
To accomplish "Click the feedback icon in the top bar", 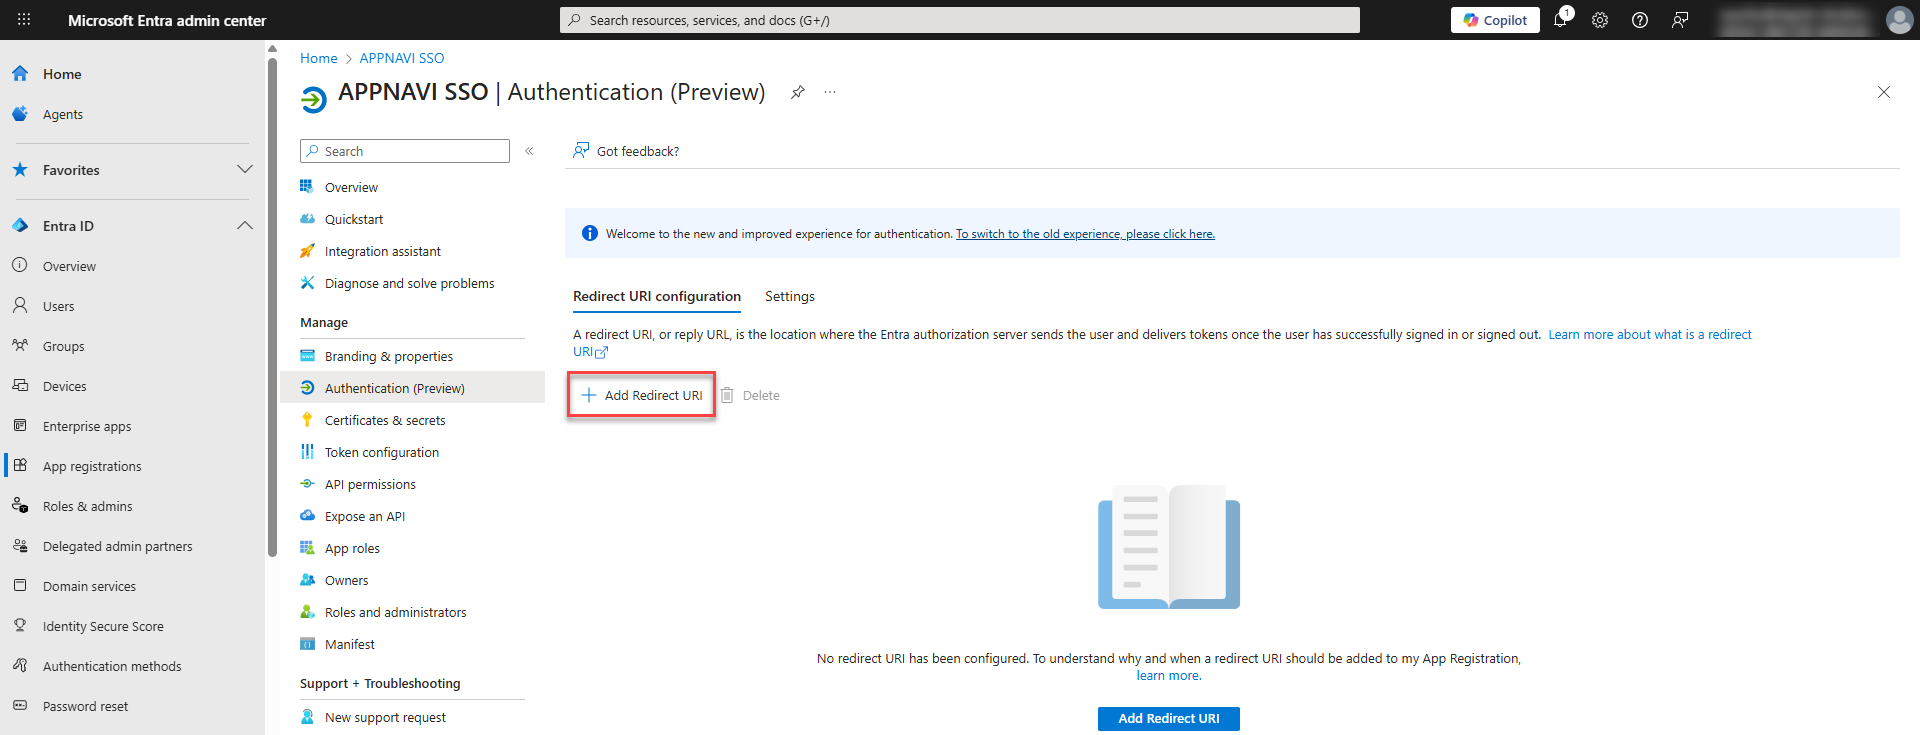I will coord(1680,20).
